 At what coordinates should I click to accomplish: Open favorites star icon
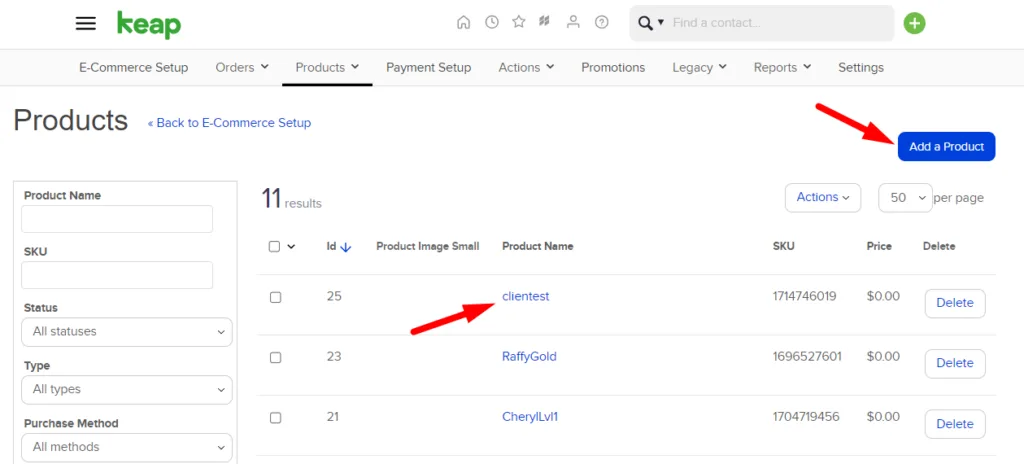pyautogui.click(x=519, y=22)
